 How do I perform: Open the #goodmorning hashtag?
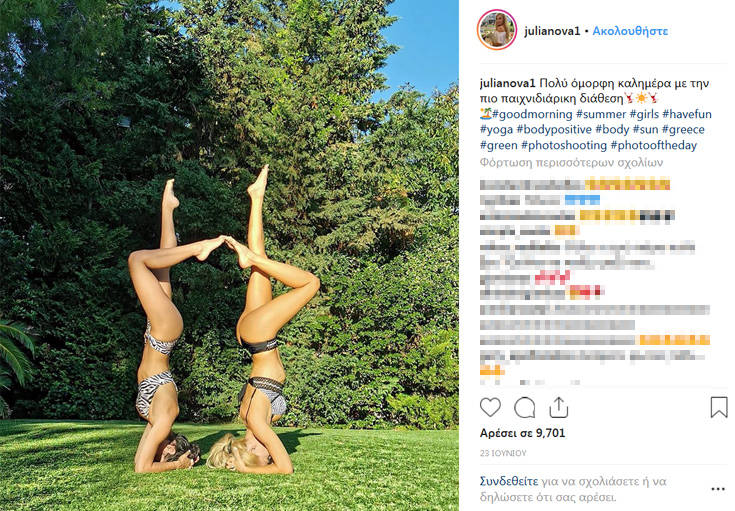click(x=532, y=114)
